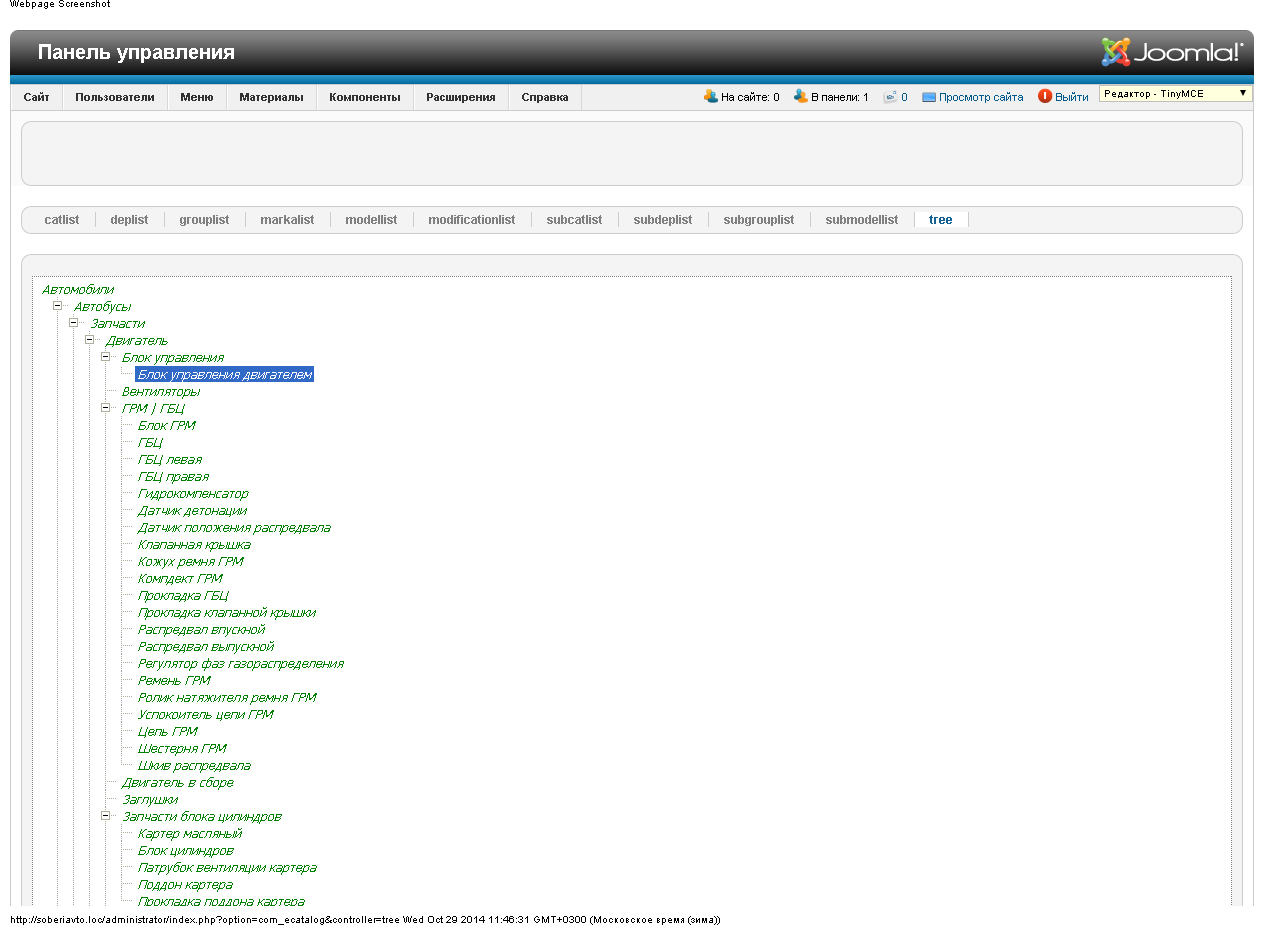
Task: Select the Кожух ремня ГРМ item
Action: point(190,561)
